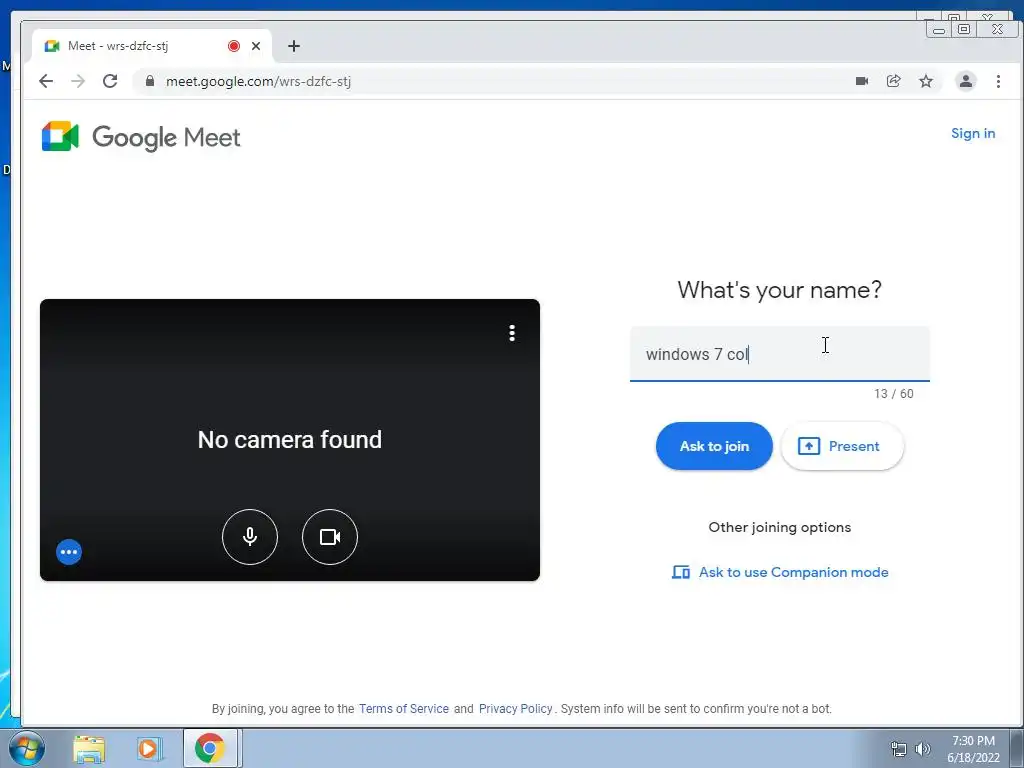Close the Meet tab
The image size is (1024, 768).
[x=256, y=46]
